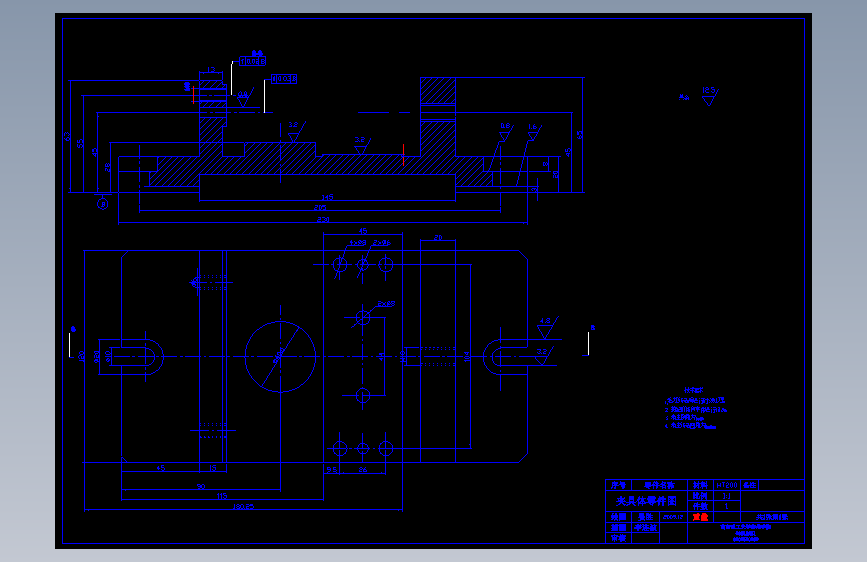Viewport: 867px width, 562px height.
Task: Select the 9.5 dimension below plan view
Action: 331,470
